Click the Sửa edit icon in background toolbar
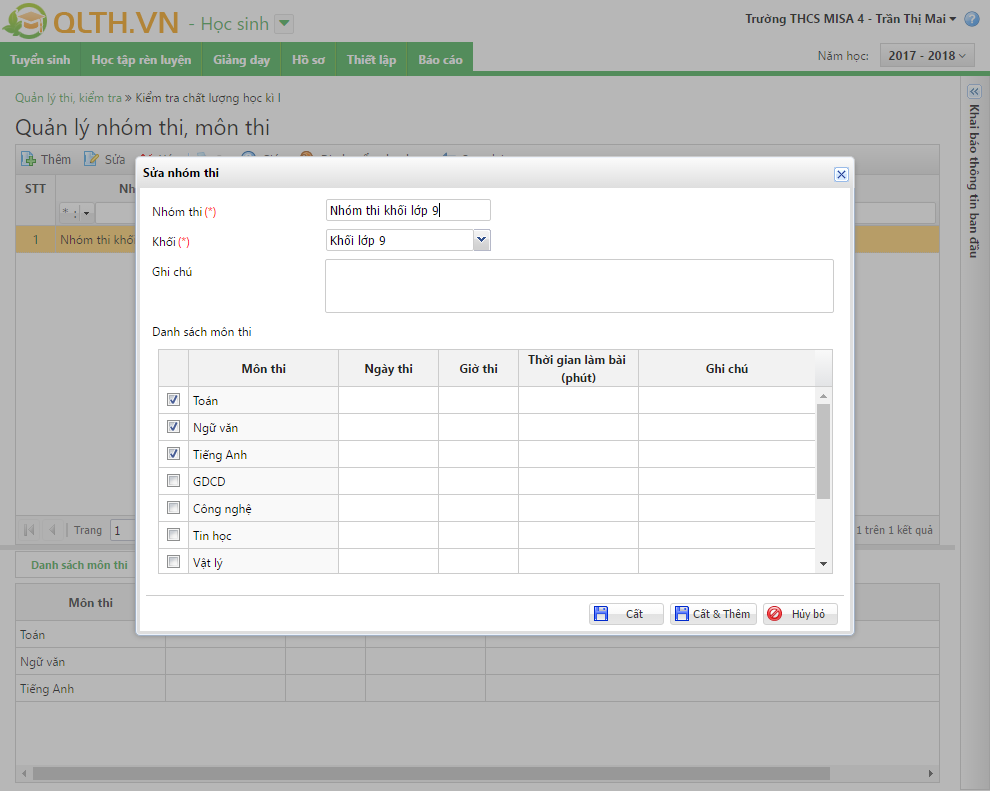This screenshot has height=791, width=990. point(92,159)
